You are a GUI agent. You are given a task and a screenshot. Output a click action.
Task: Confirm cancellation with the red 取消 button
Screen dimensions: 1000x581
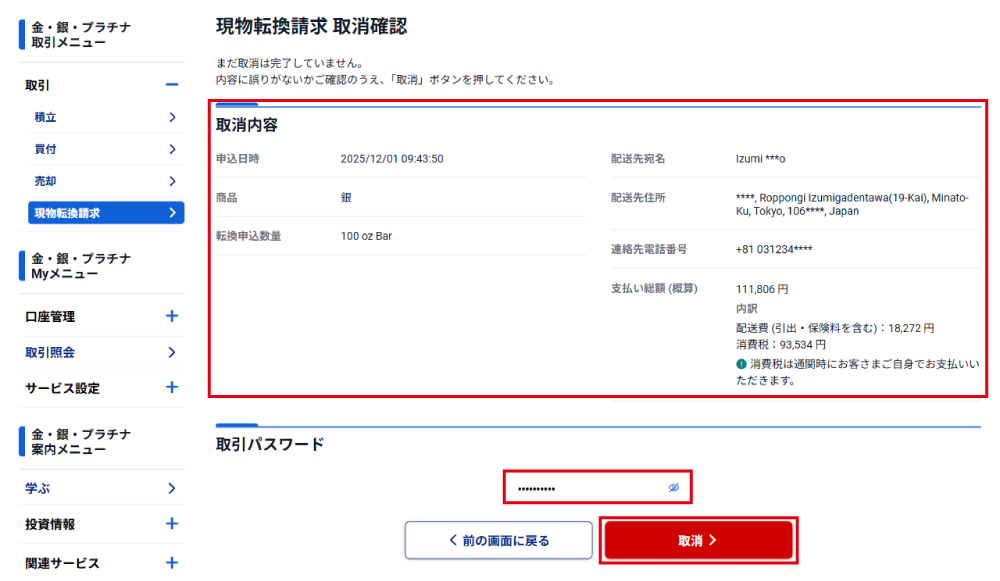(698, 540)
